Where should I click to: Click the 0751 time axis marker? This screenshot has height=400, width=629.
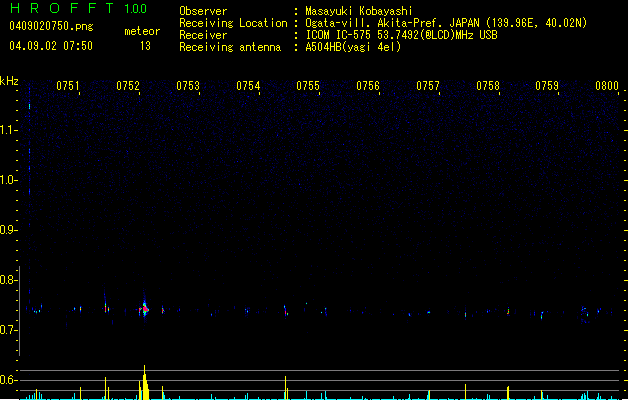click(67, 86)
